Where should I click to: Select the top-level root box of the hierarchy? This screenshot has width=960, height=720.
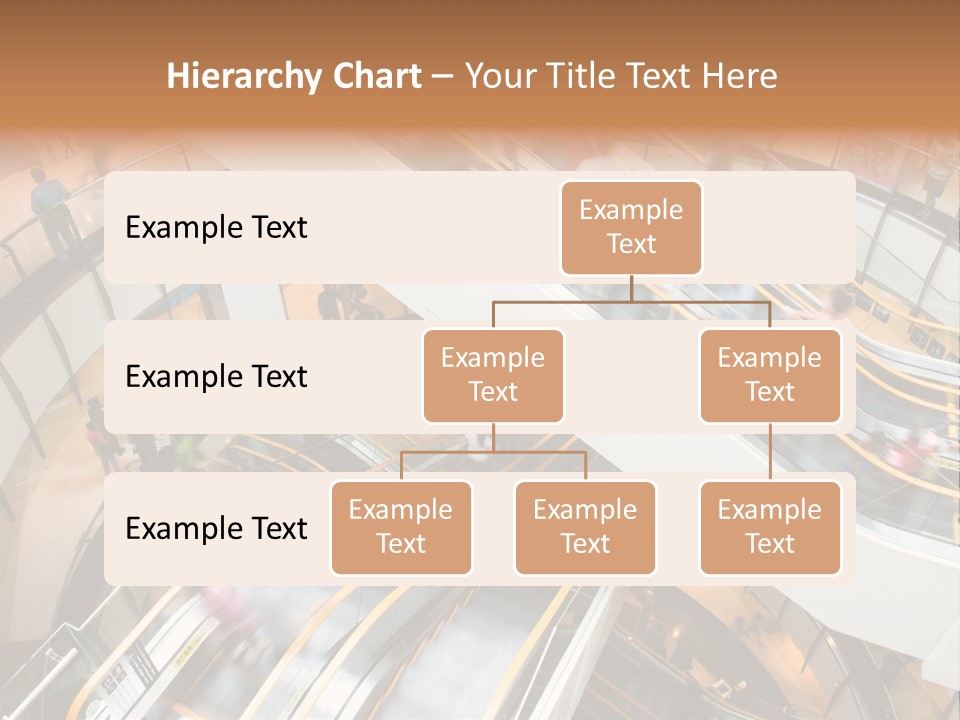[x=631, y=227]
